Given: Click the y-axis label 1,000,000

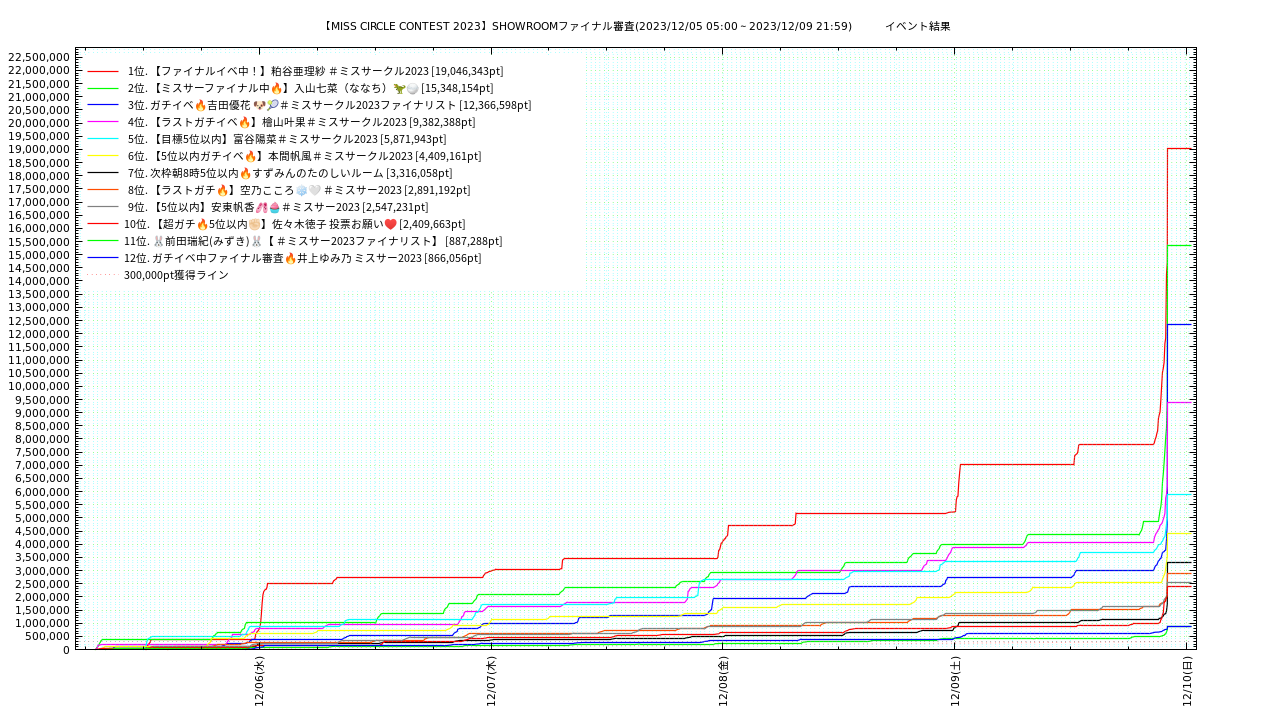Looking at the screenshot, I should point(42,624).
